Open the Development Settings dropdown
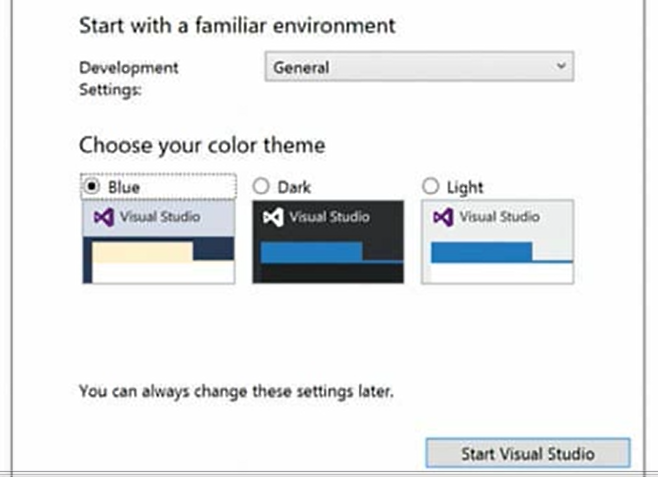Image resolution: width=658 pixels, height=477 pixels. (x=419, y=67)
